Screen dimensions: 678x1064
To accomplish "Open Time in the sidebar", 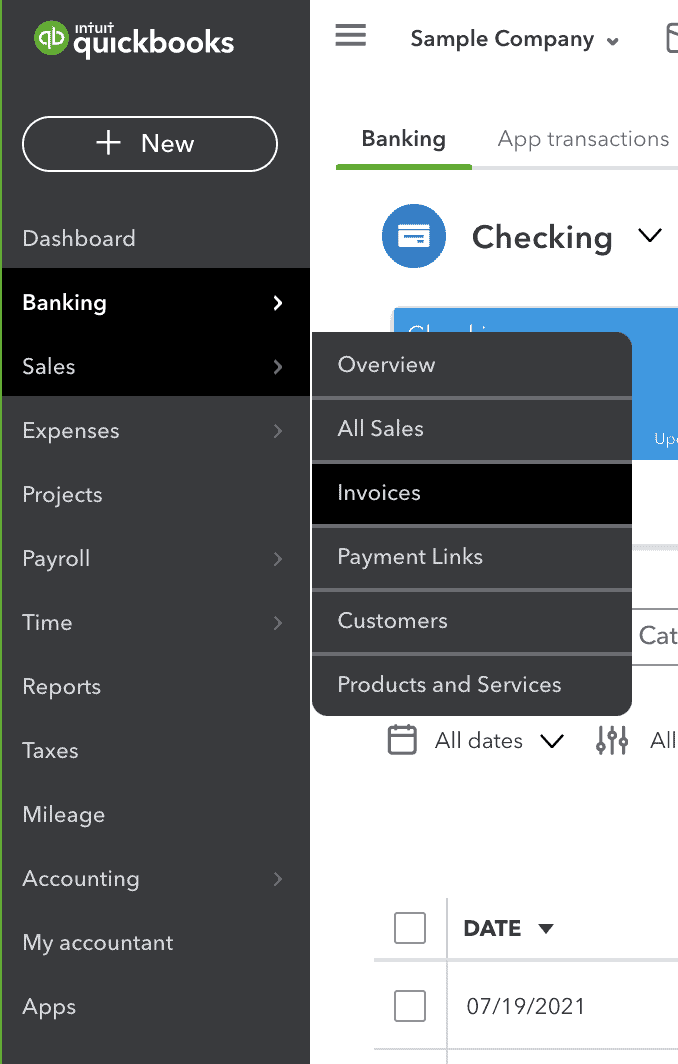I will click(155, 623).
